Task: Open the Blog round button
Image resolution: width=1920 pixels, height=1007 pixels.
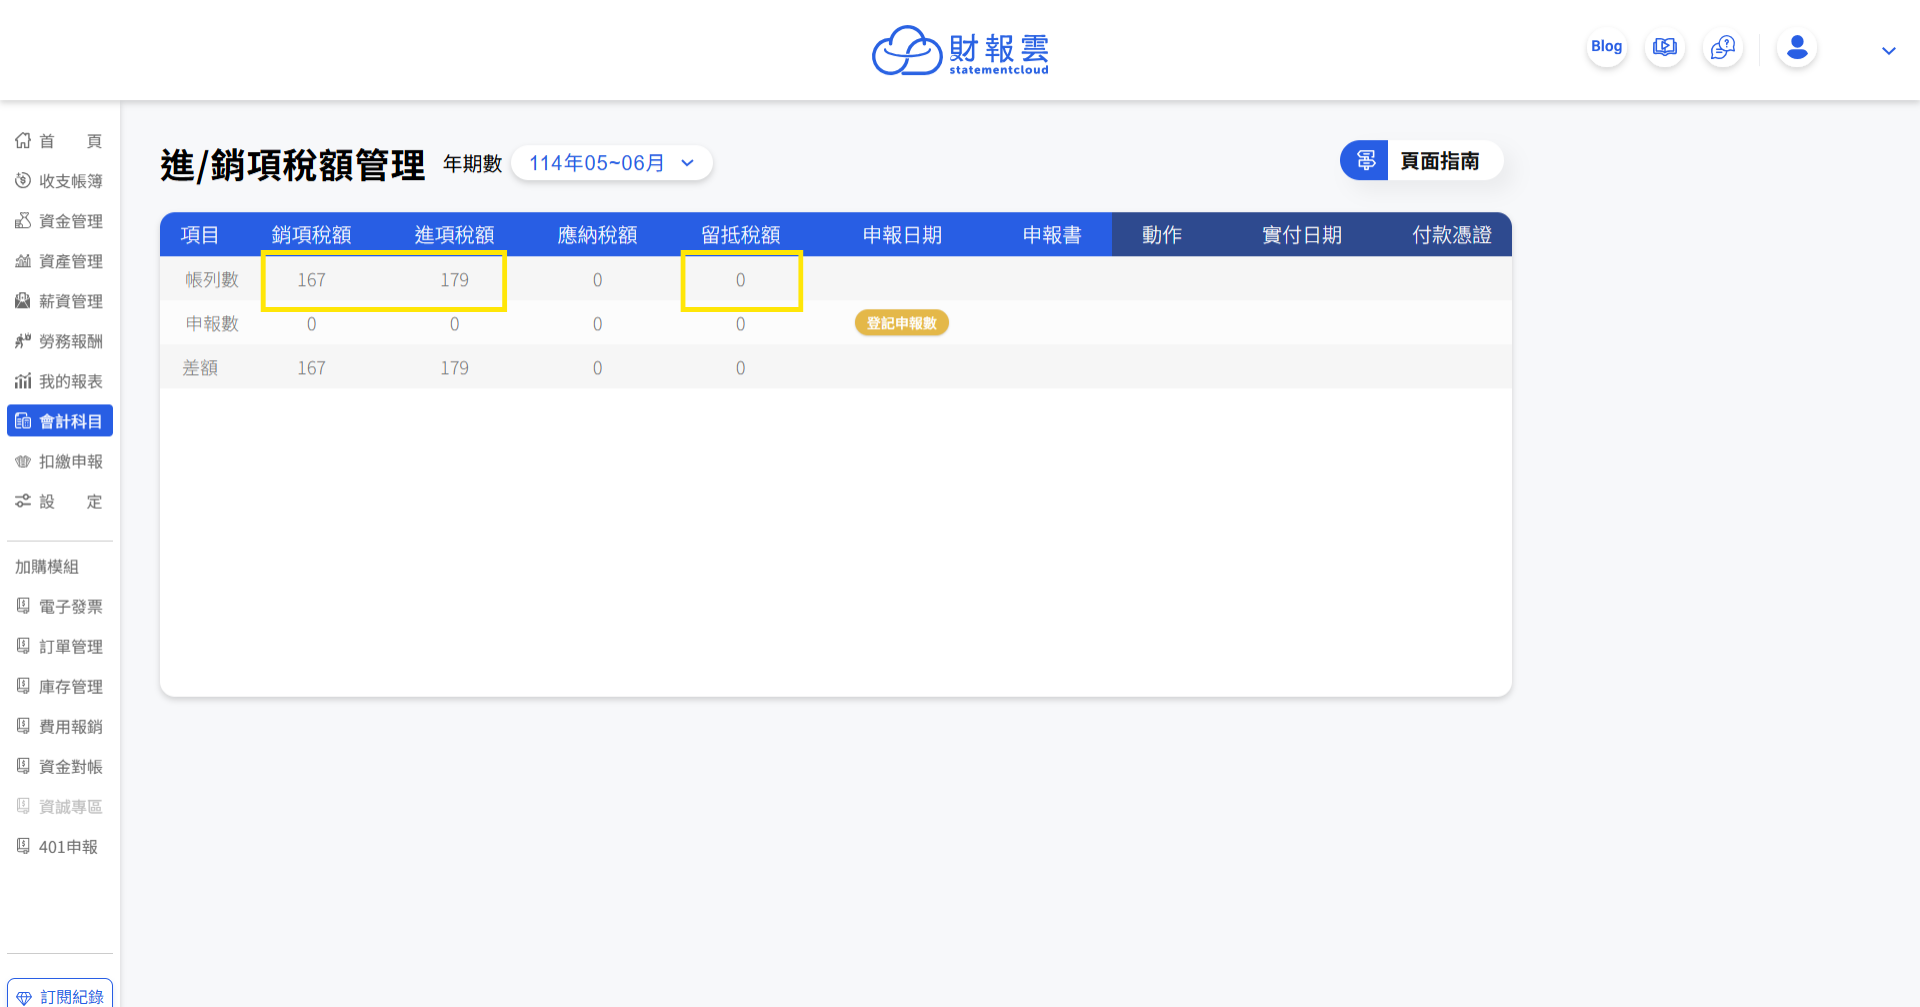Action: coord(1607,47)
